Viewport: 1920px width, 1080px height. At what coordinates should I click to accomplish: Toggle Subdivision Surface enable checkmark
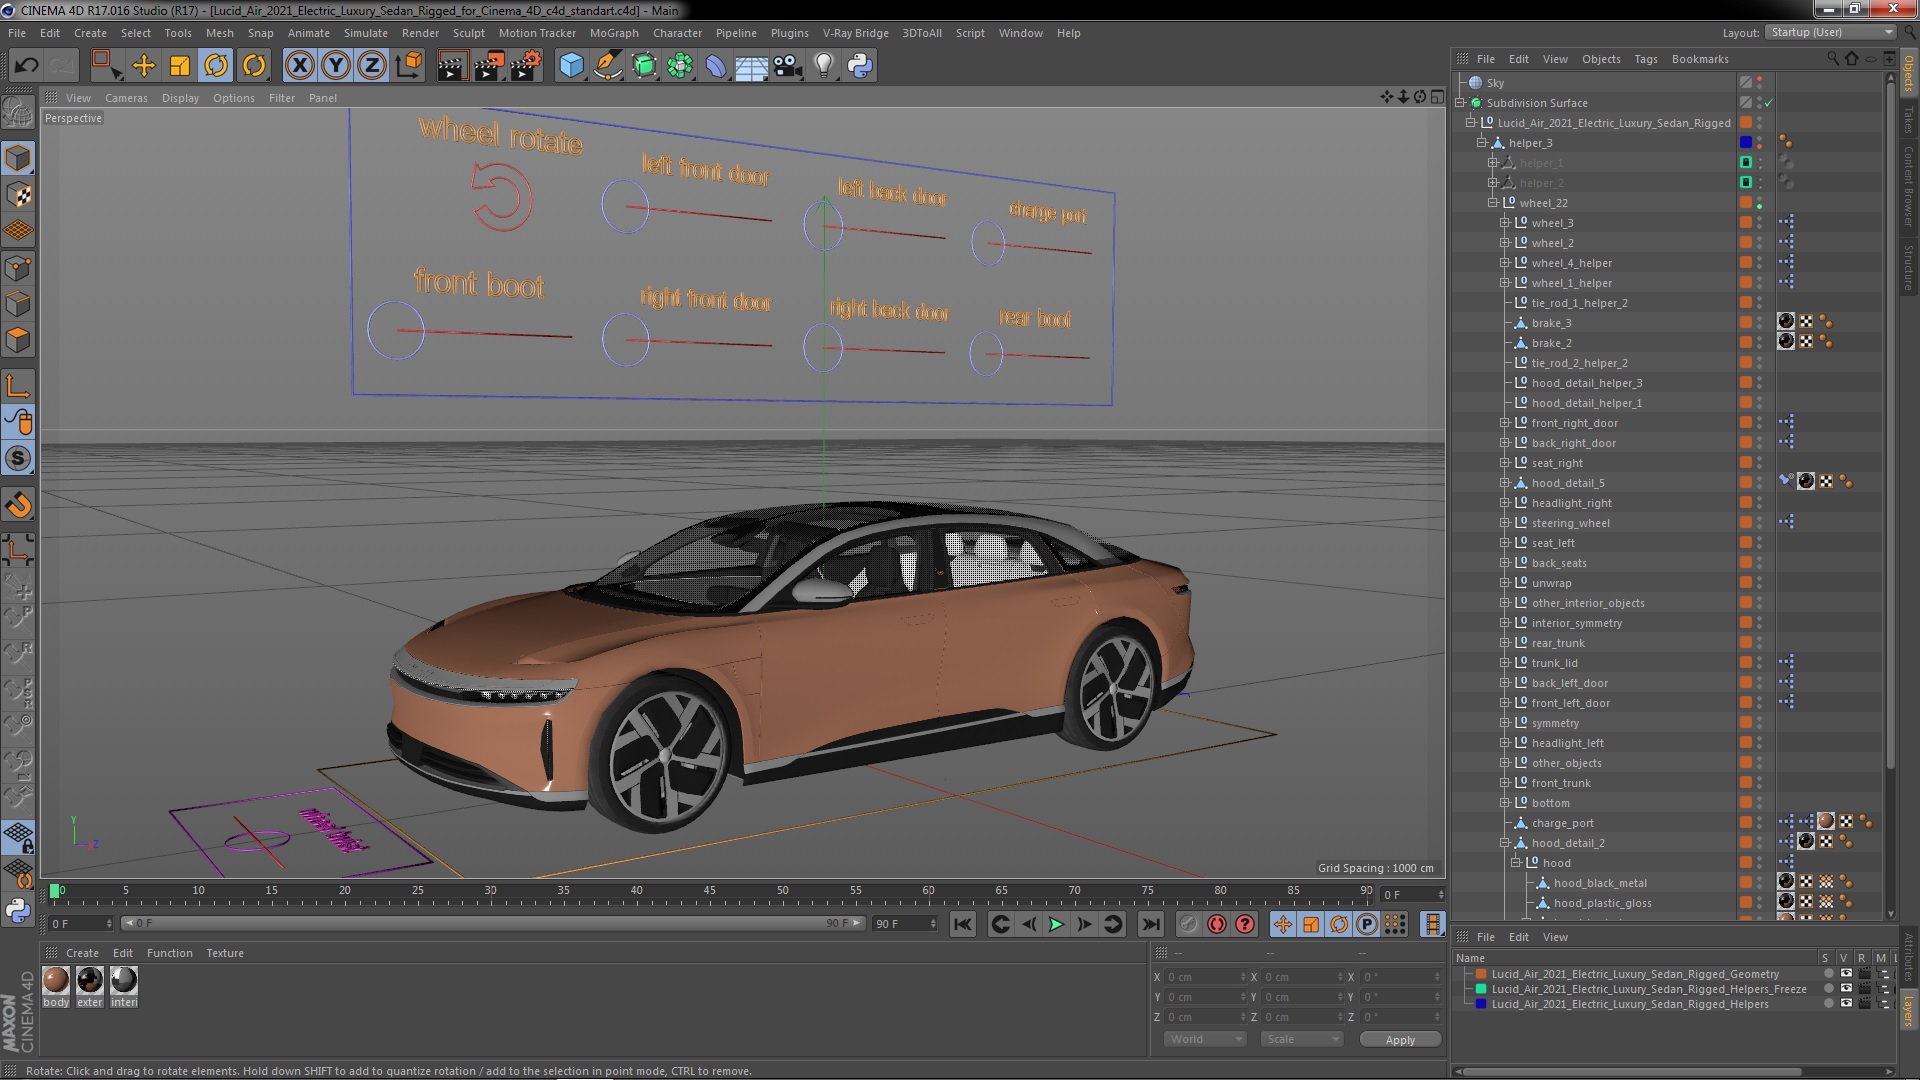coord(1768,103)
